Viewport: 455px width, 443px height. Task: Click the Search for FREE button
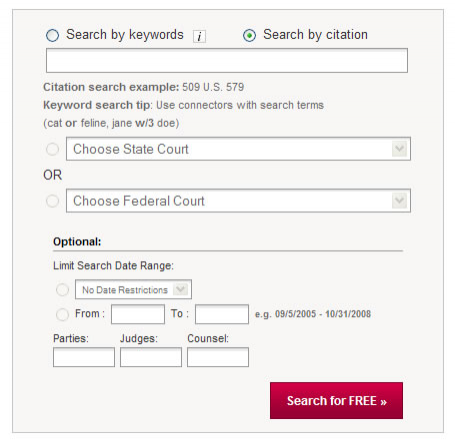click(x=336, y=401)
